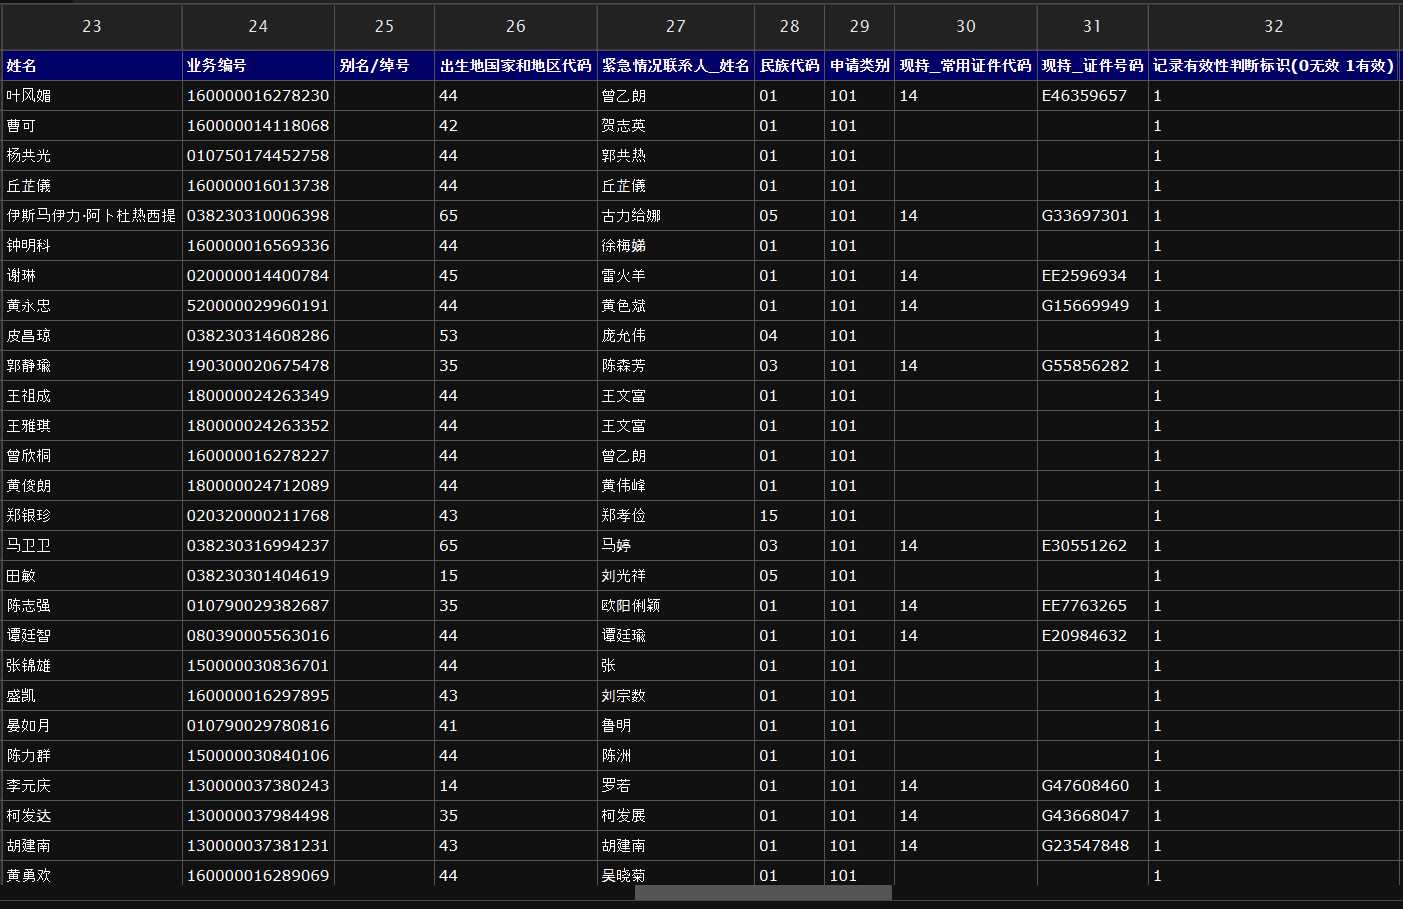Select certificate number G43668047
The width and height of the screenshot is (1403, 909).
1092,816
